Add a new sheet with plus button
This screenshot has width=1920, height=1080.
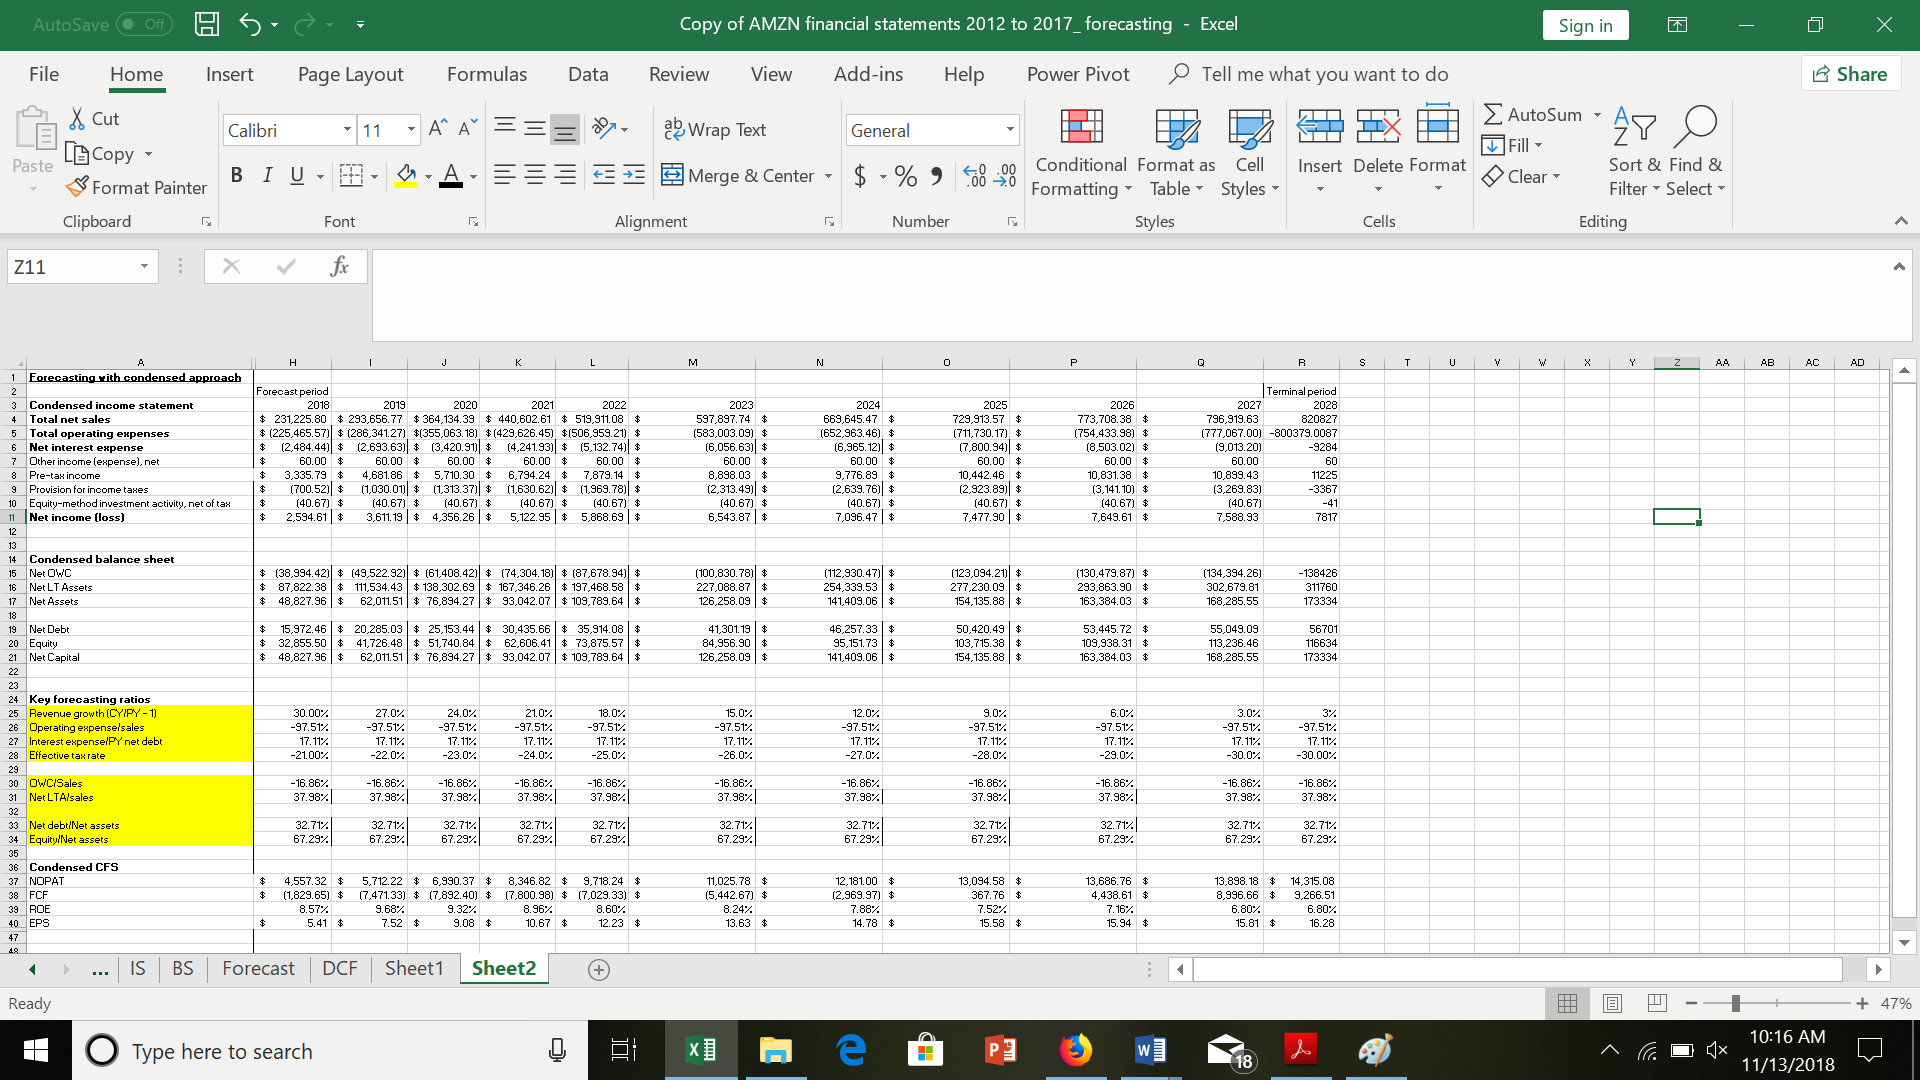click(x=599, y=969)
